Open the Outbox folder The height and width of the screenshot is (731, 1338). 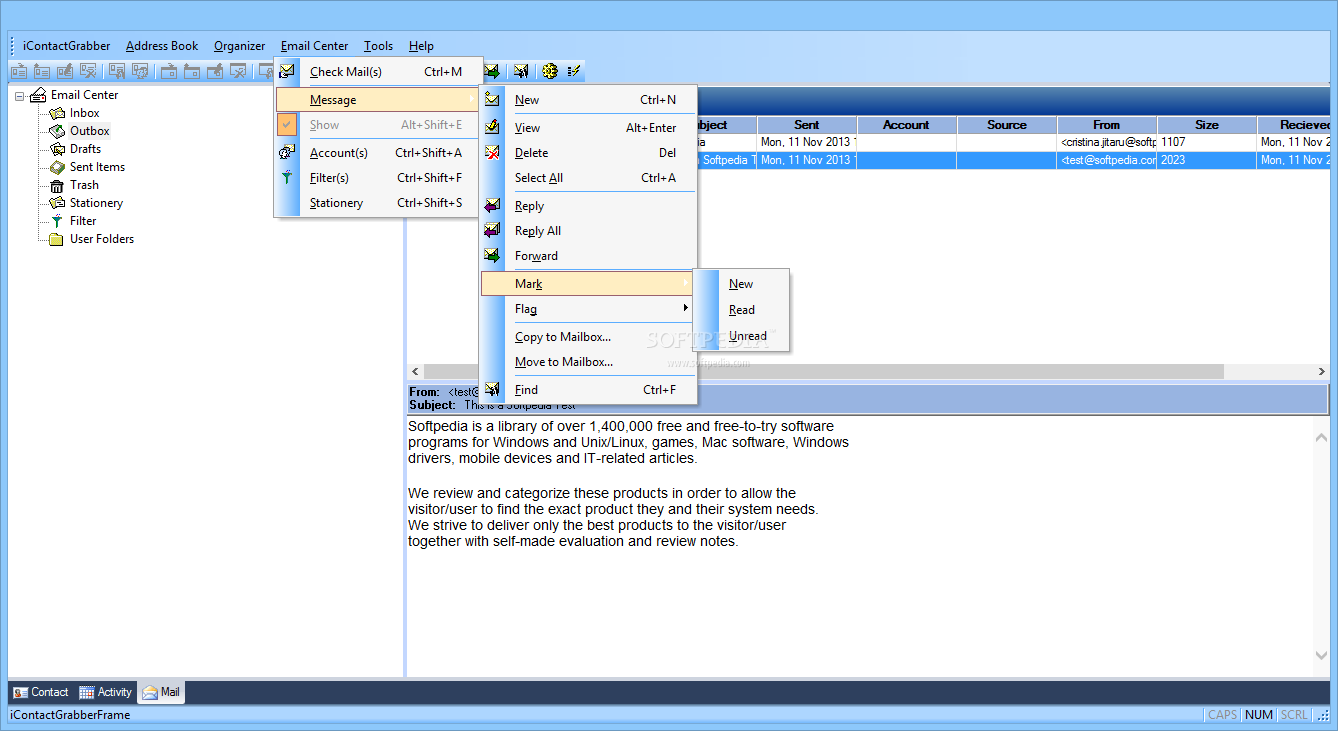[x=89, y=131]
